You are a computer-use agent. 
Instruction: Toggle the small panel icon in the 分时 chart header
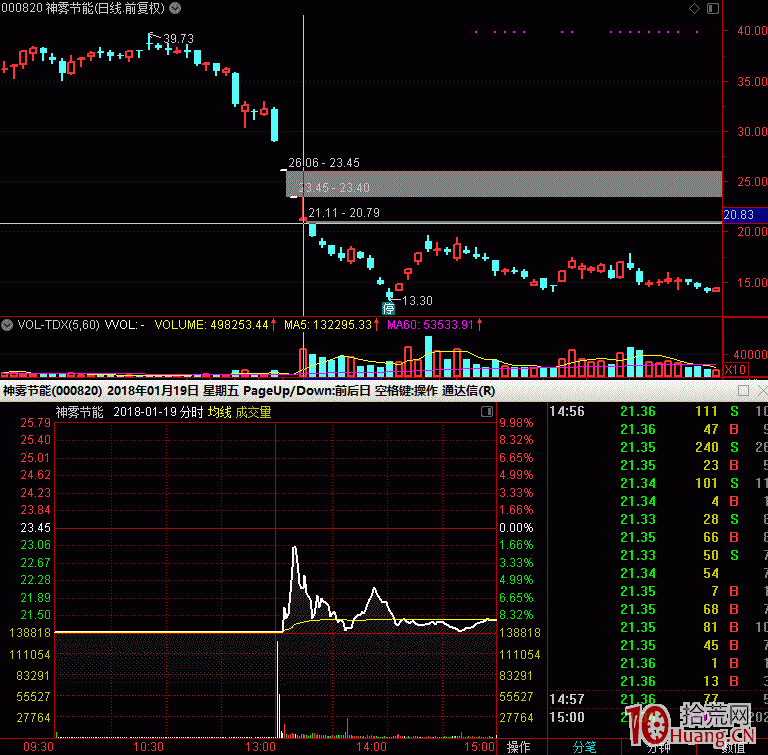coord(487,412)
